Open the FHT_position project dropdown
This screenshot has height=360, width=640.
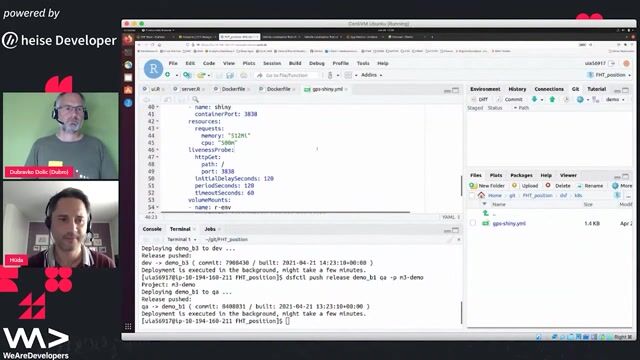[x=609, y=75]
